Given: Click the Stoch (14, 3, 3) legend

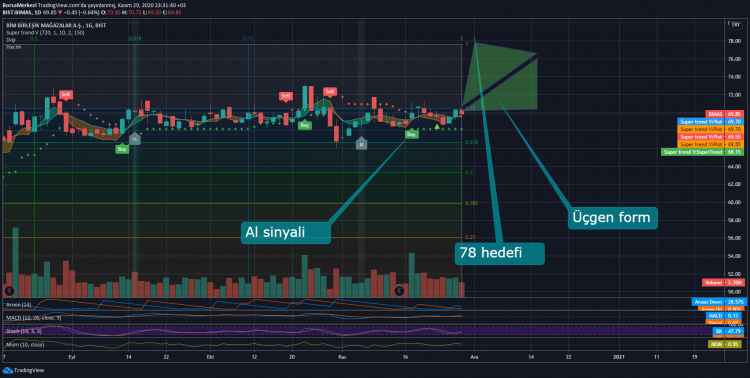Looking at the screenshot, I should (x=23, y=331).
